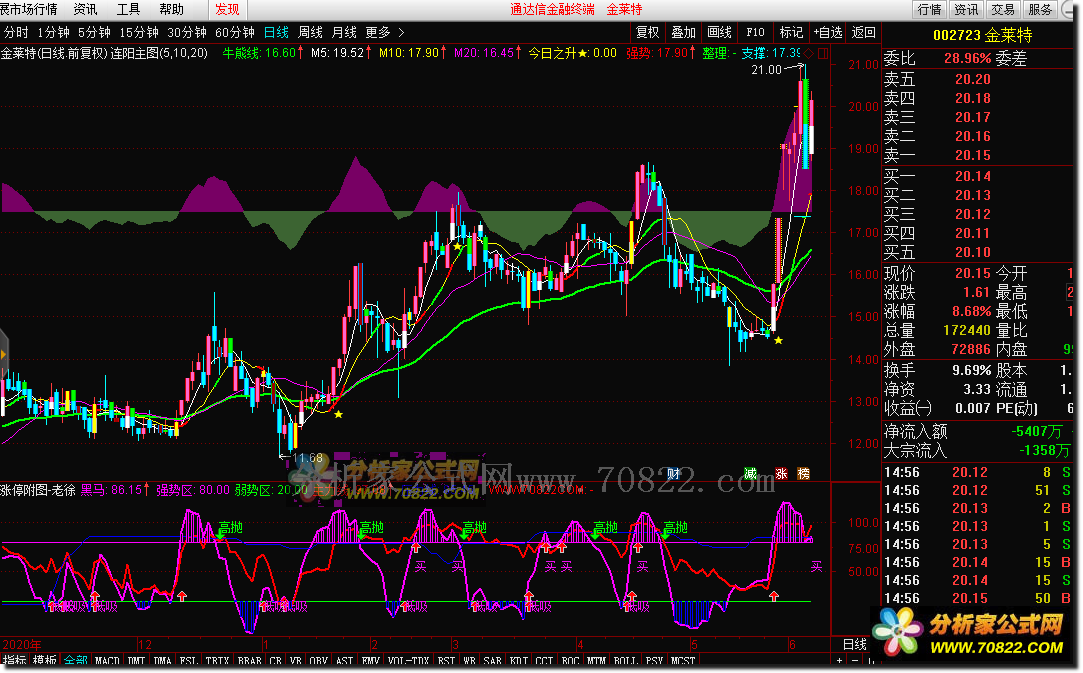Screen dimensions: 1083x673
Task: Click the 净流入额 value -5407万
Action: (1037, 432)
